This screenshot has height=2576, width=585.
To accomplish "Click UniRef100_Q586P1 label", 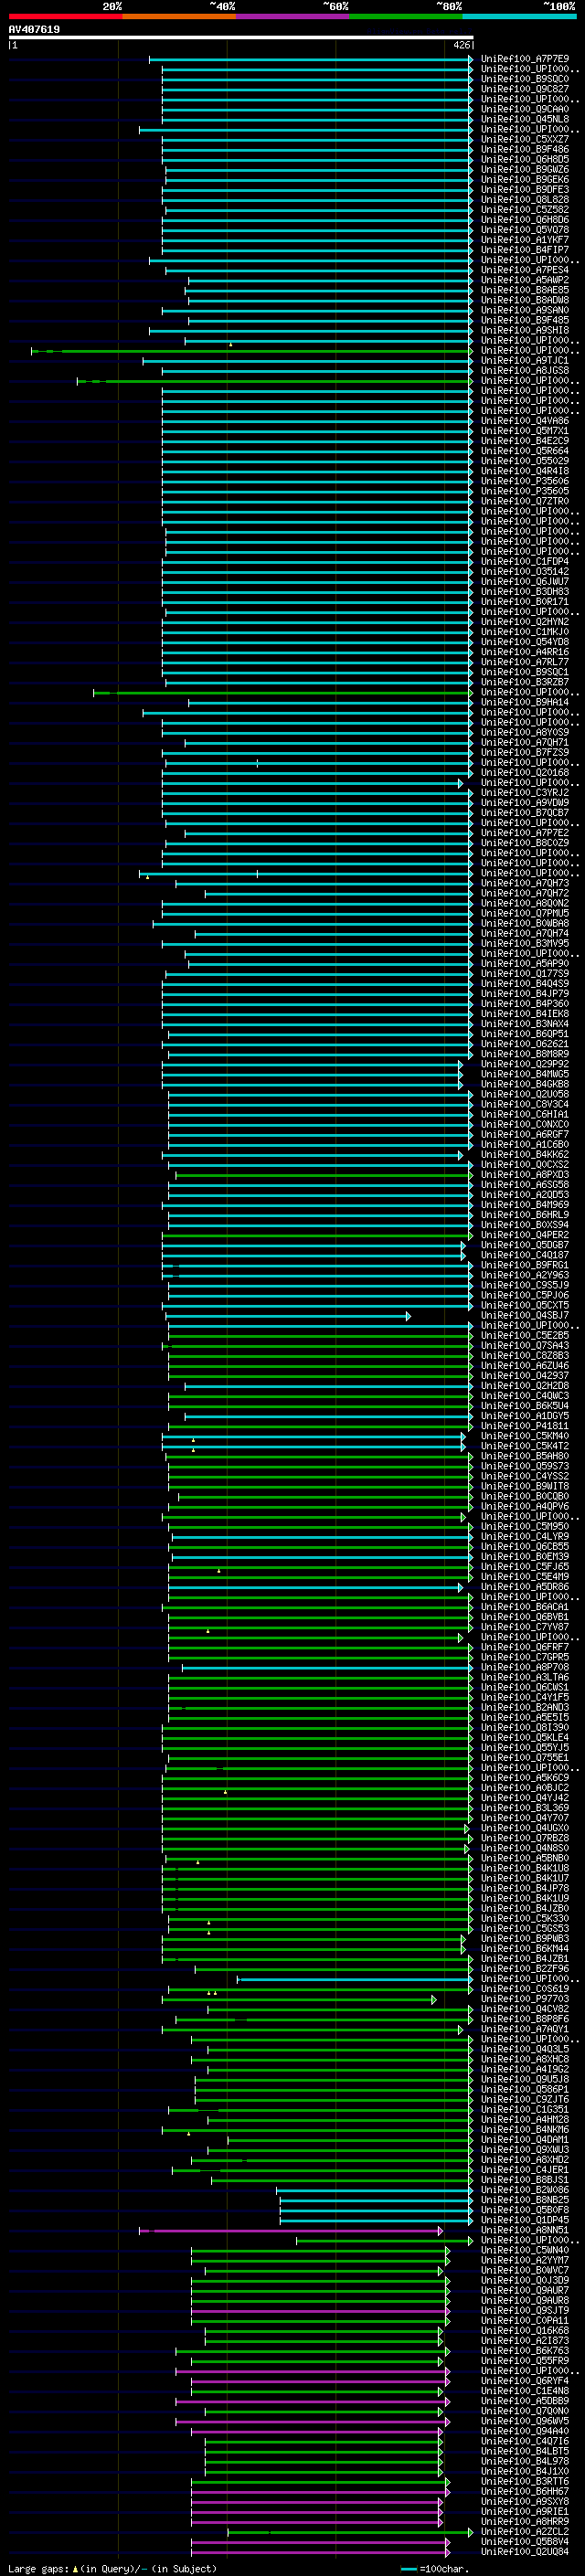I will [x=525, y=2089].
